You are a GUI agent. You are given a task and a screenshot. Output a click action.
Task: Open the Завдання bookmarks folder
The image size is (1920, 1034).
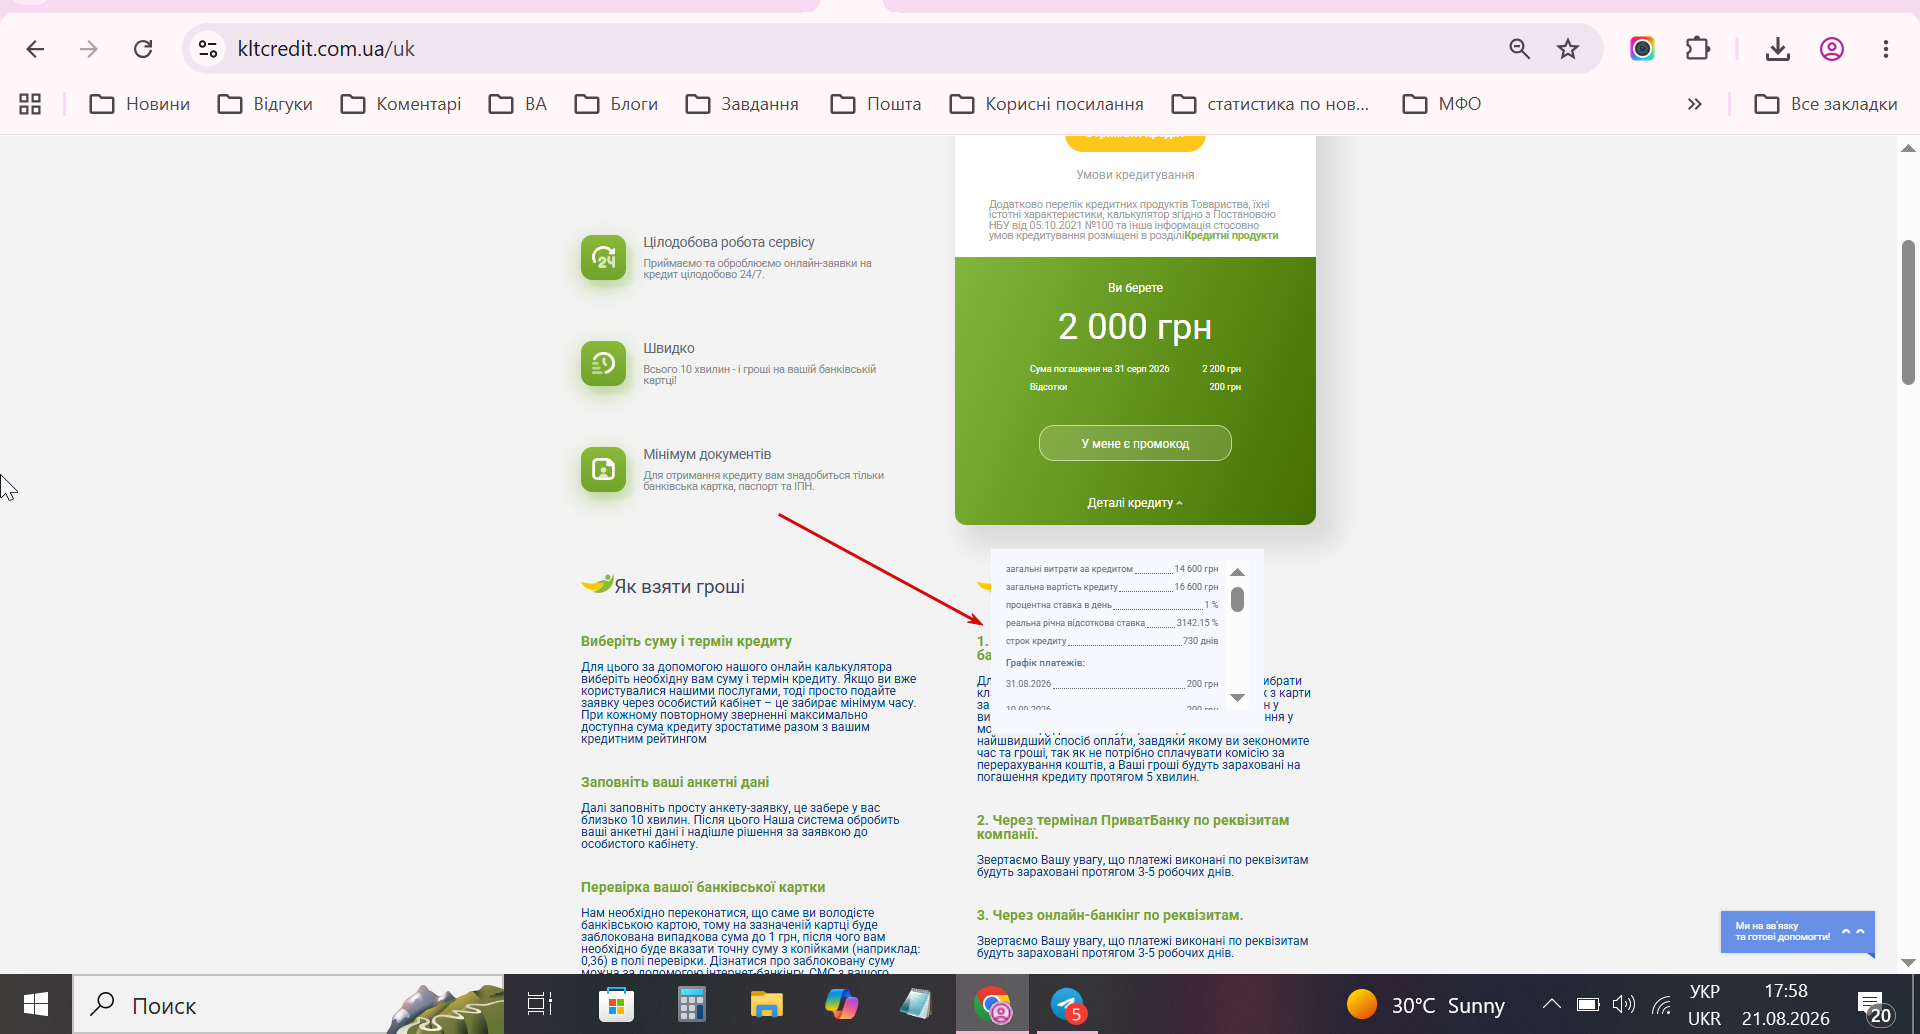coord(742,104)
